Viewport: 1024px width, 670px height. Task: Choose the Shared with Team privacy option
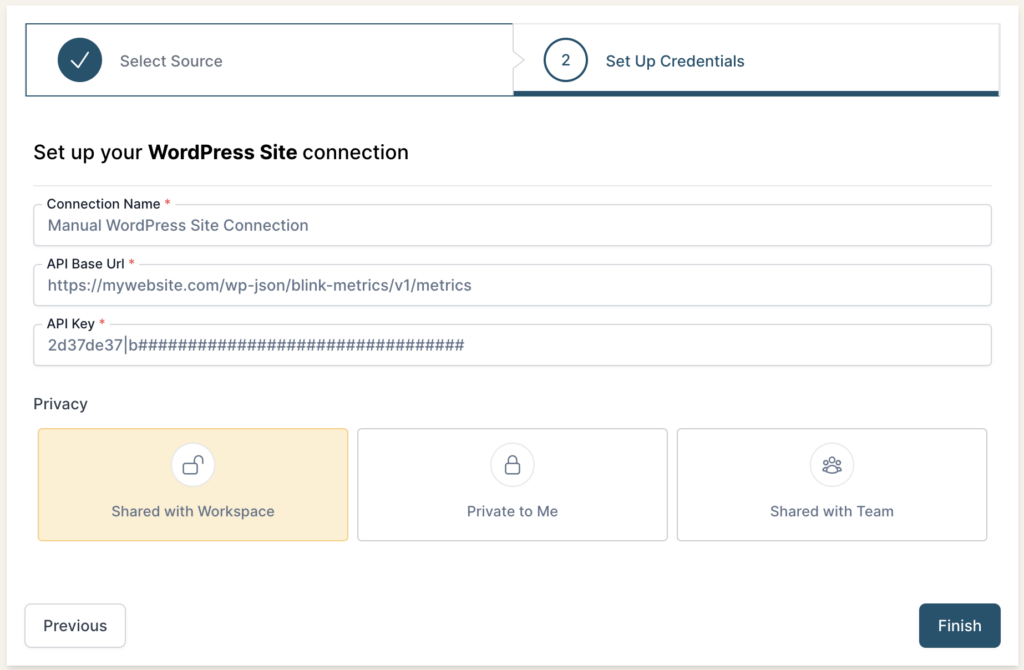[x=831, y=485]
